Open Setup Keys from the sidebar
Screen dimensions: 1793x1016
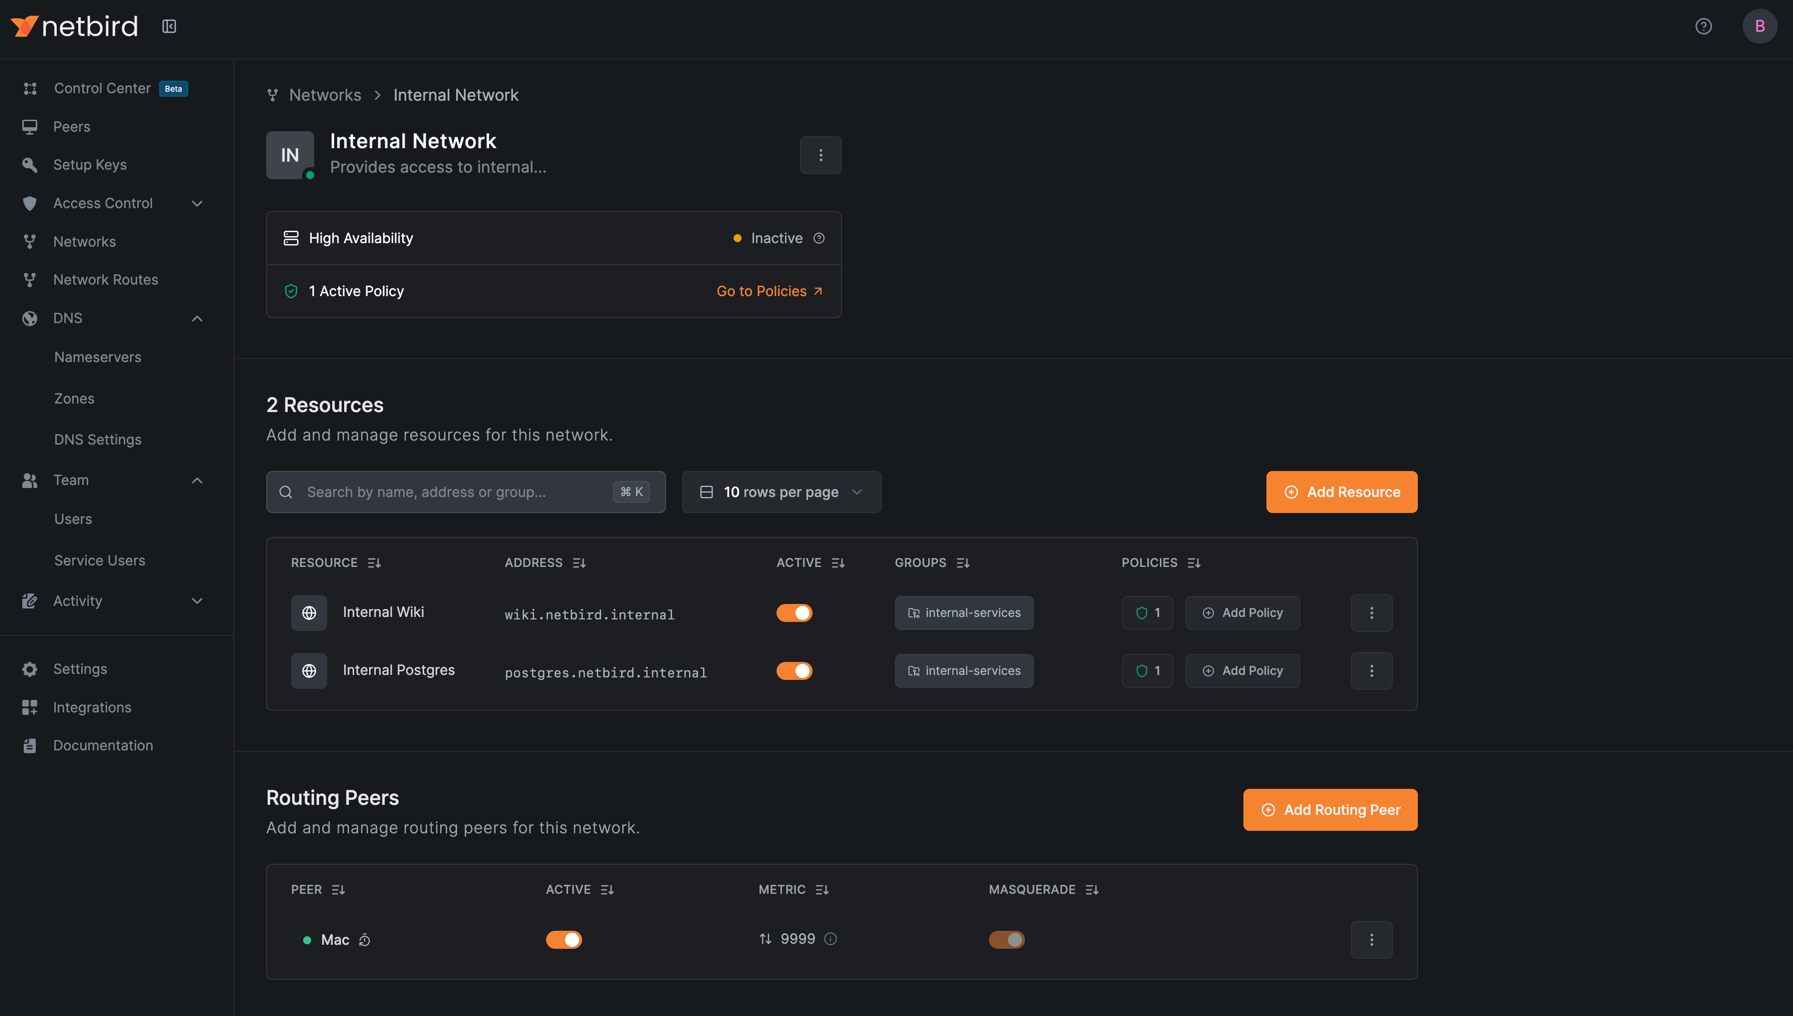tap(90, 164)
